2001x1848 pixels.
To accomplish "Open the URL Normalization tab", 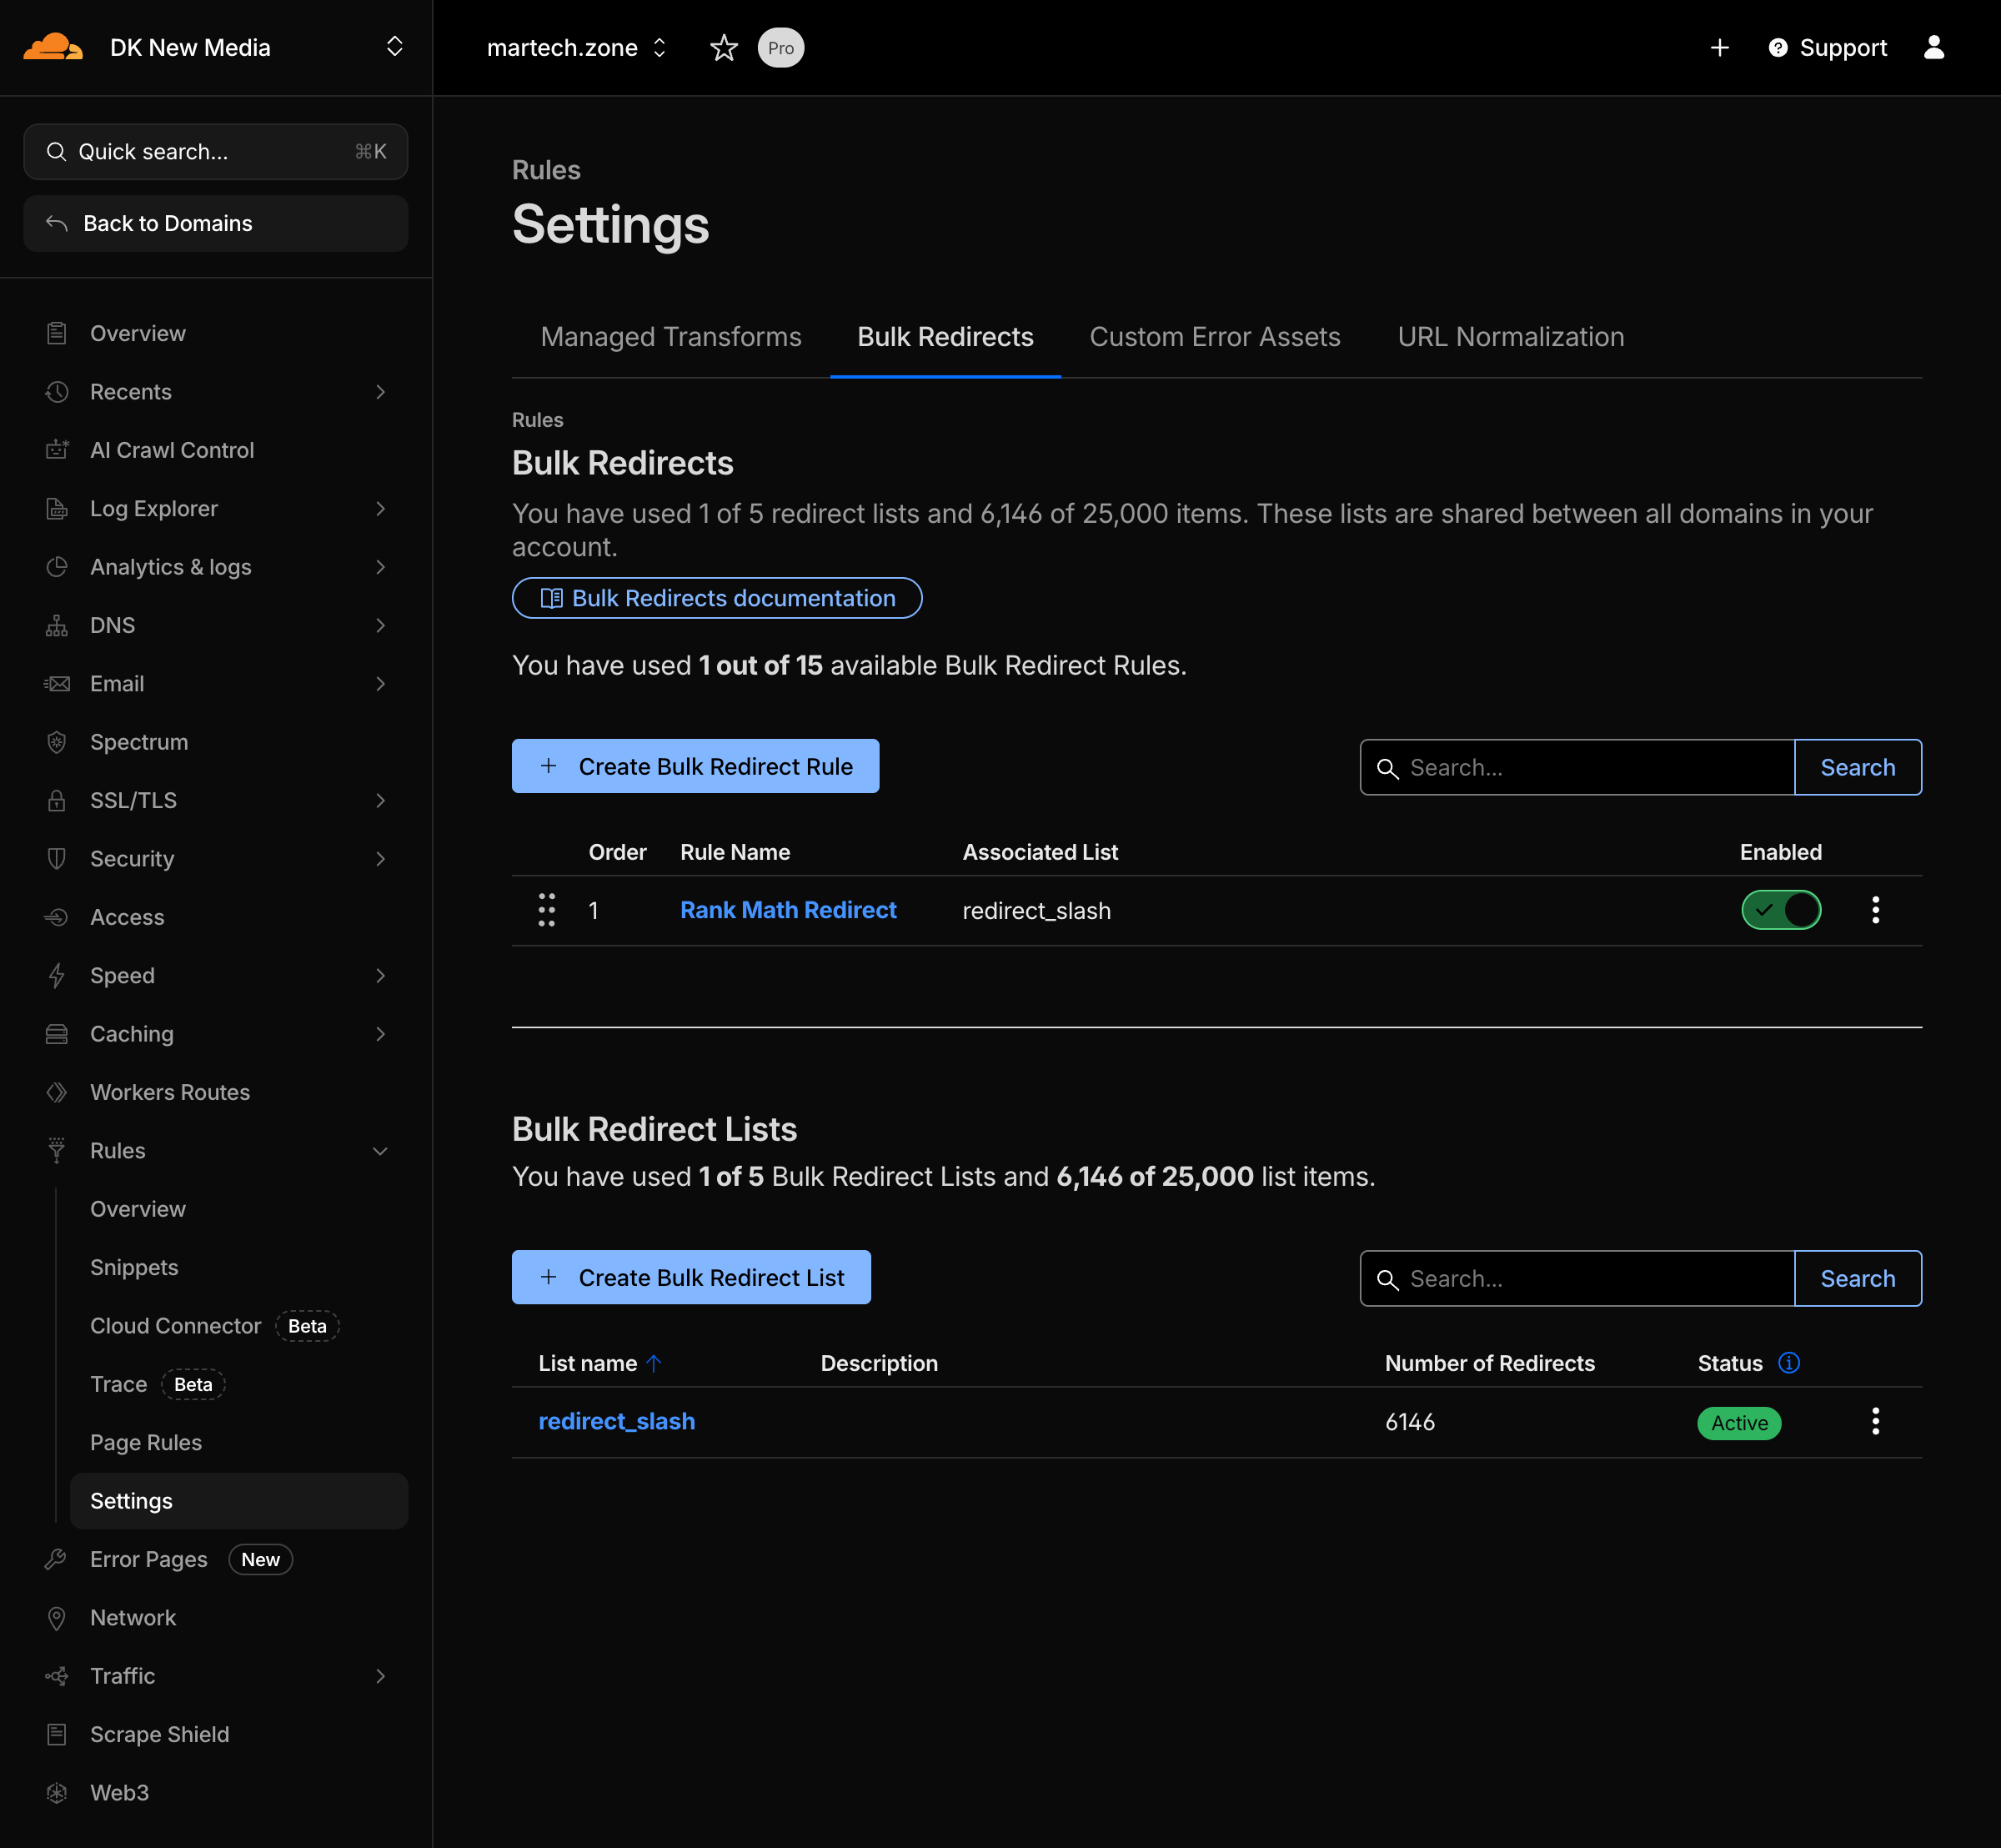I will pos(1510,337).
